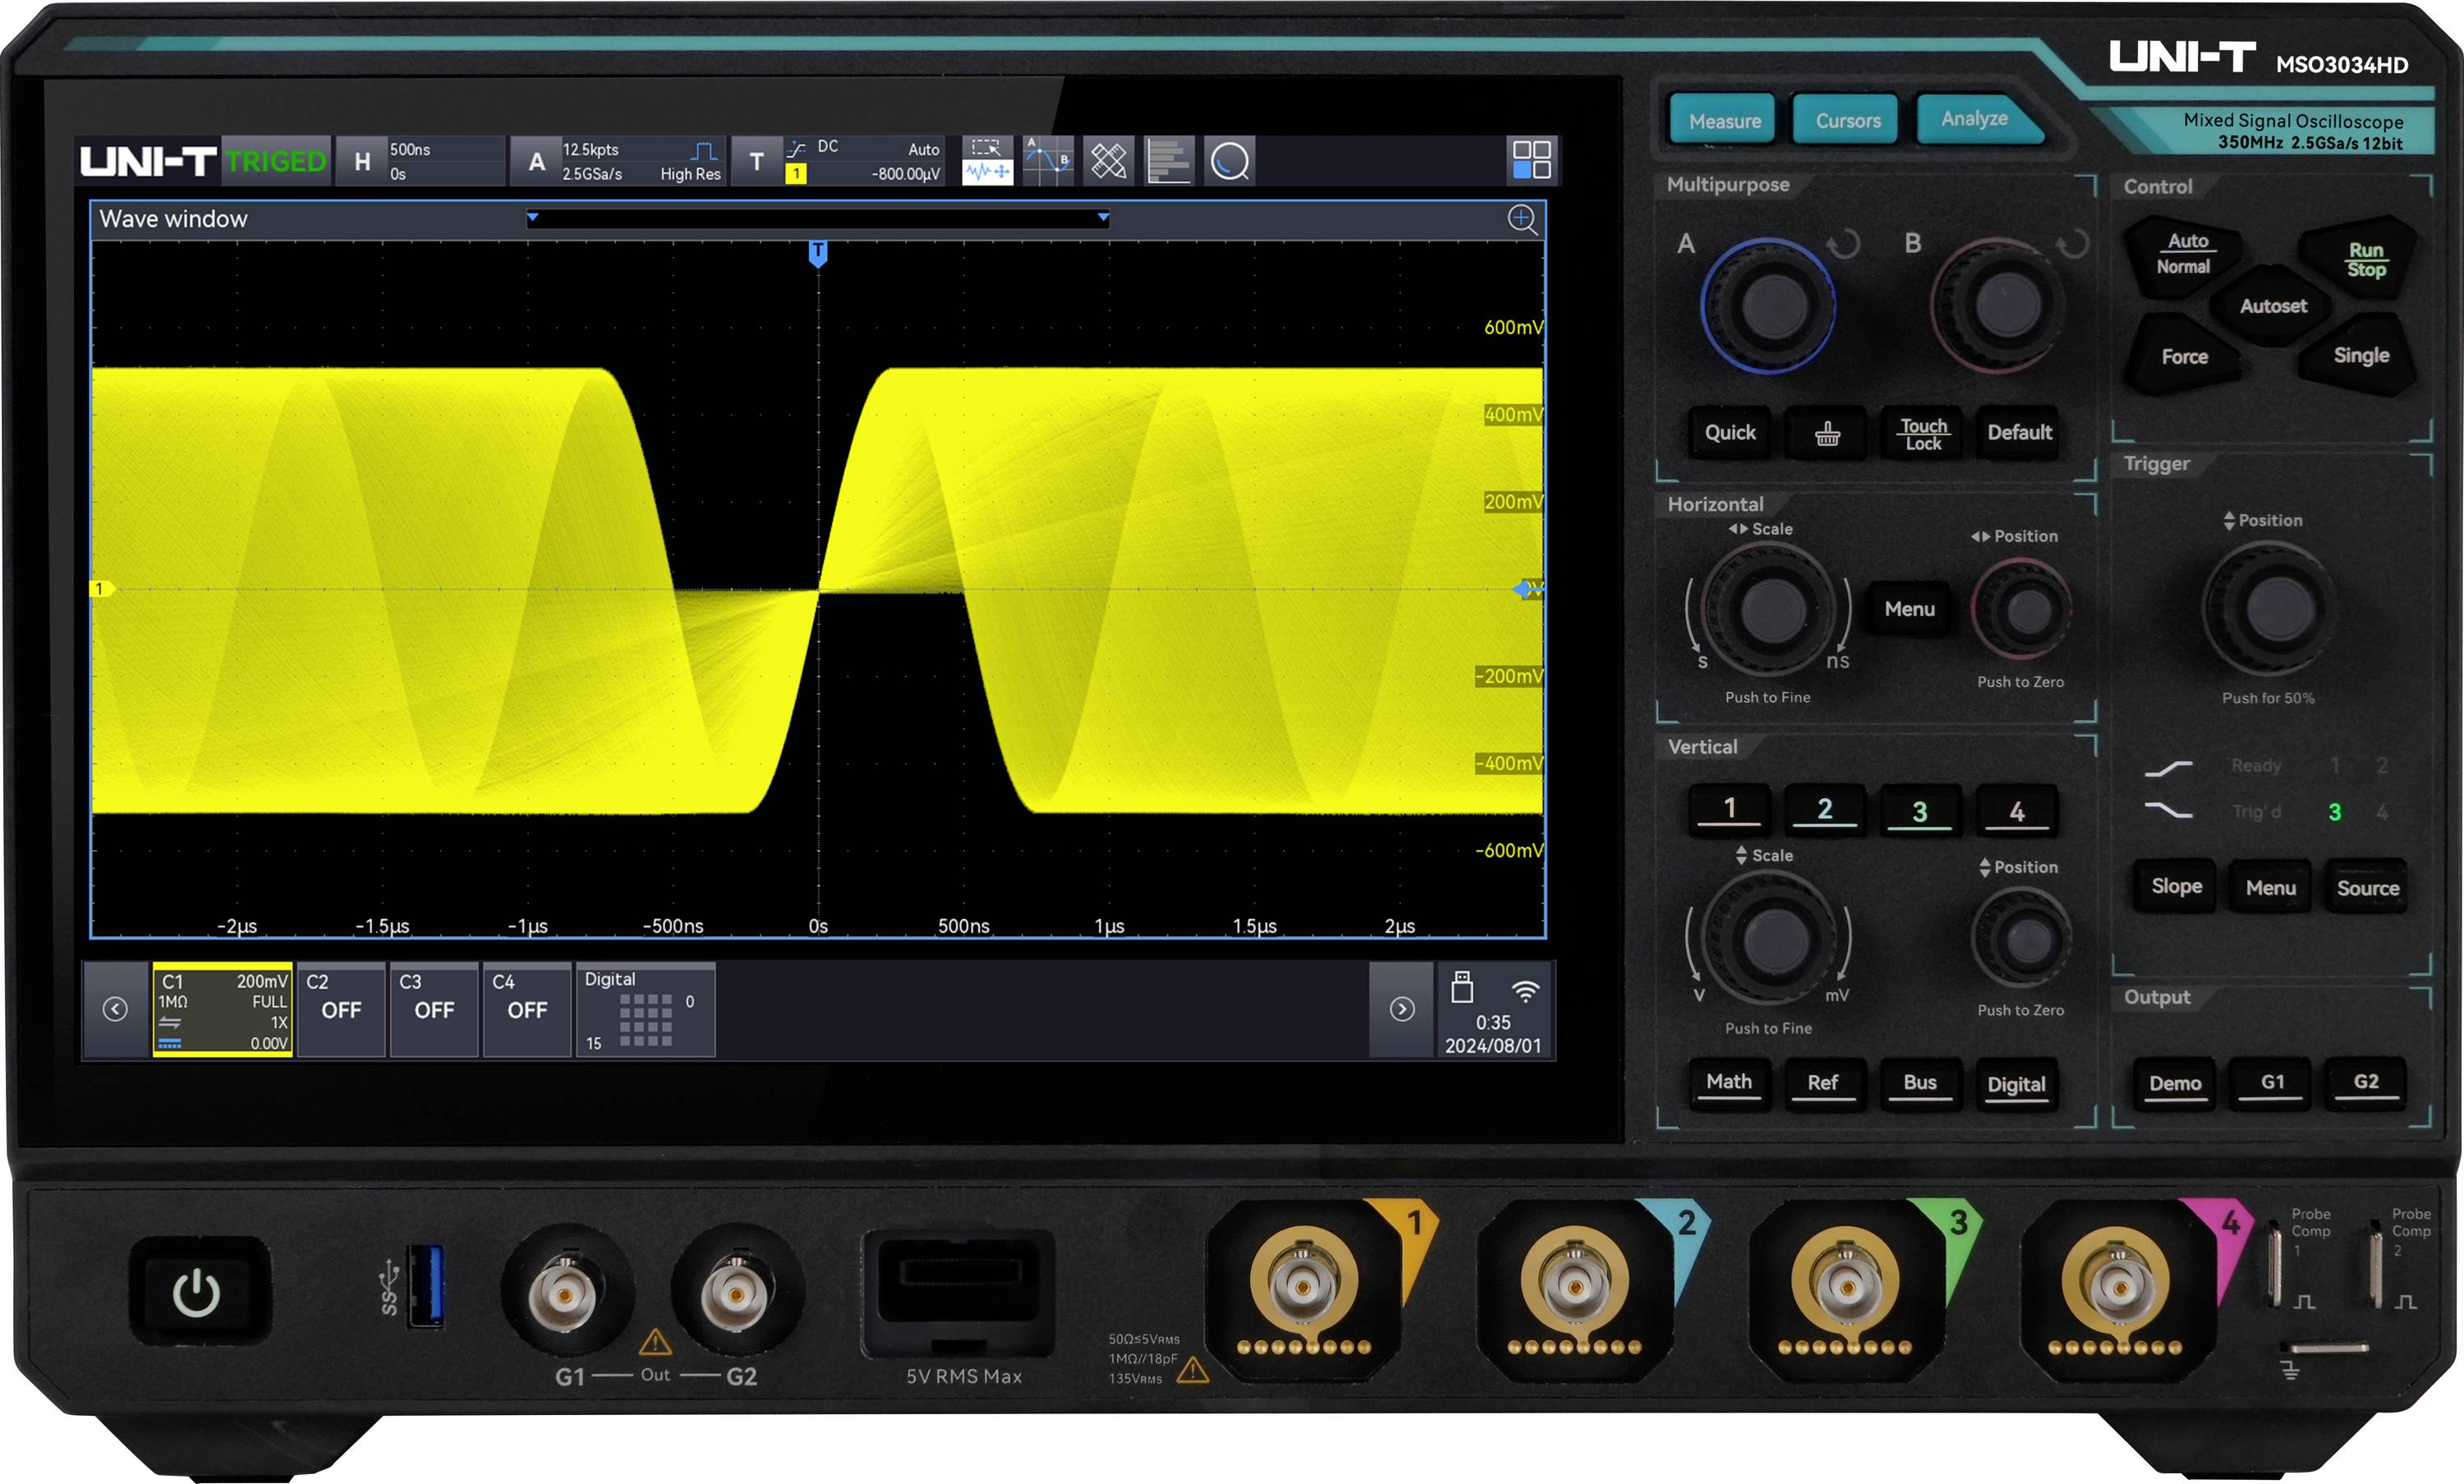Screen dimensions: 2464x1484
Task: Open the Digital channels panel
Action: point(645,1010)
